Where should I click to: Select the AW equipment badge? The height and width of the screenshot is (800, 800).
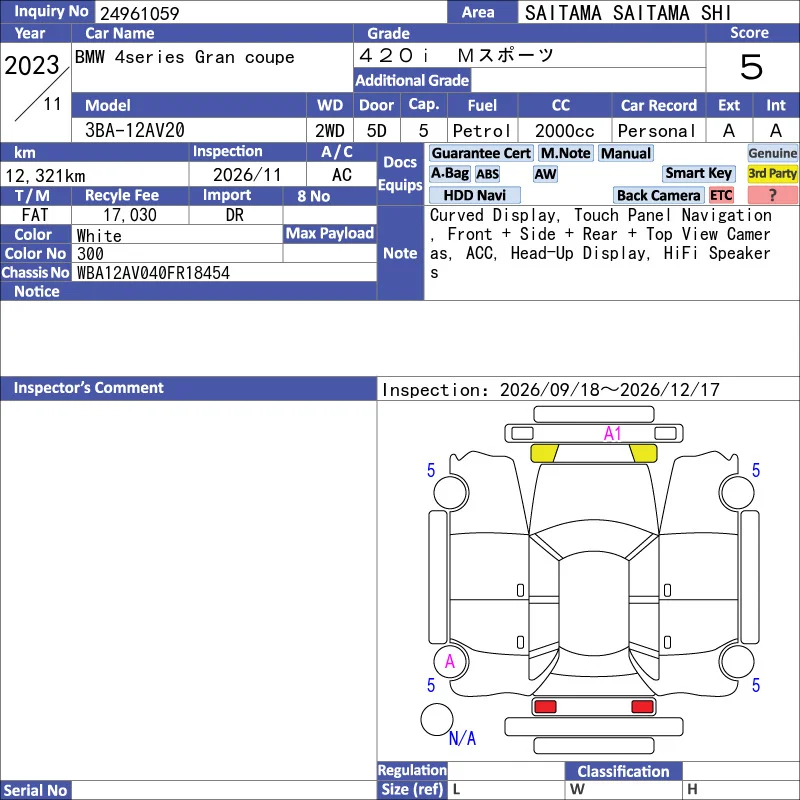(545, 174)
